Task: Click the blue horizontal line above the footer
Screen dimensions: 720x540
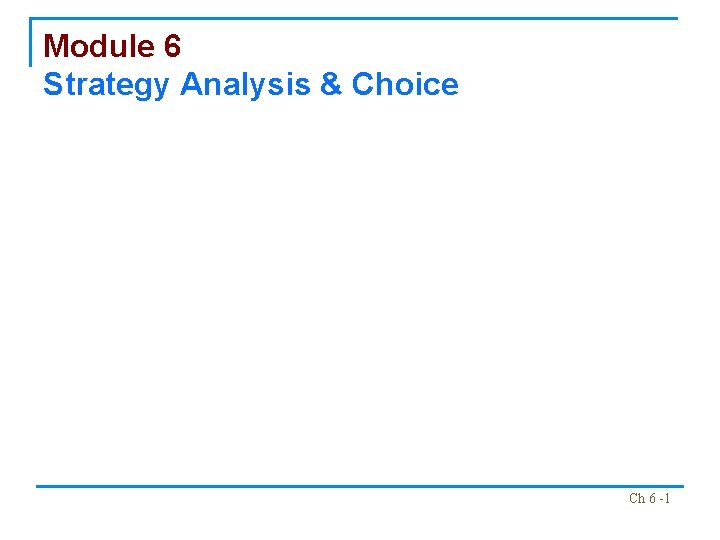Action: click(360, 487)
